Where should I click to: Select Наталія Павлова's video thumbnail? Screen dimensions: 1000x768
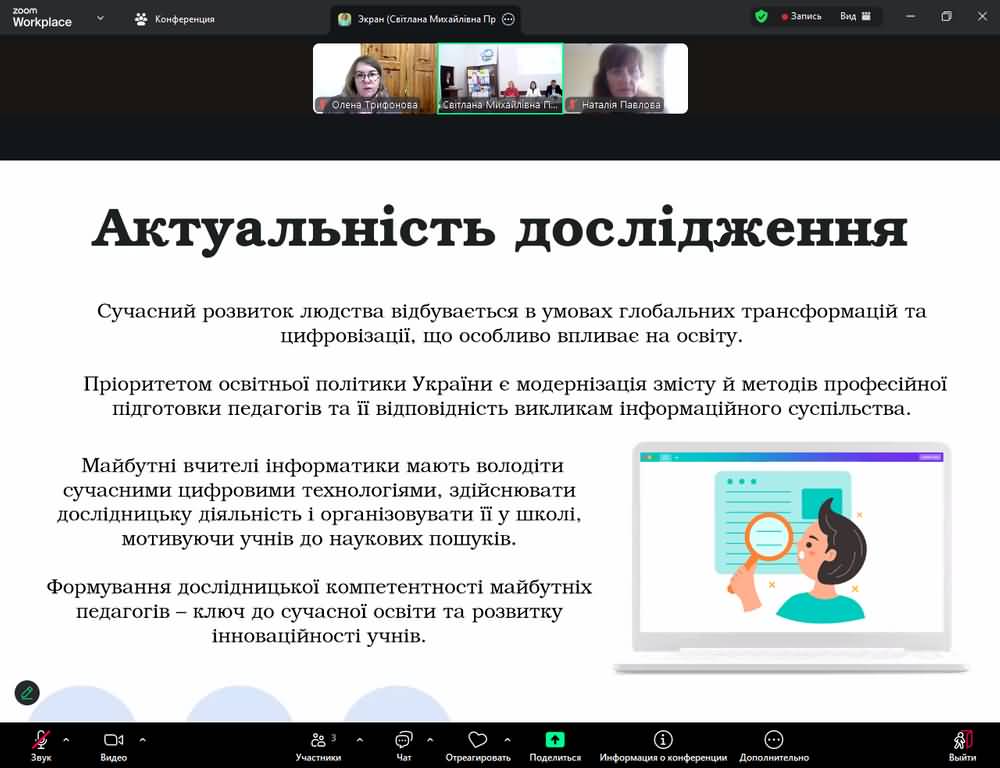[626, 78]
